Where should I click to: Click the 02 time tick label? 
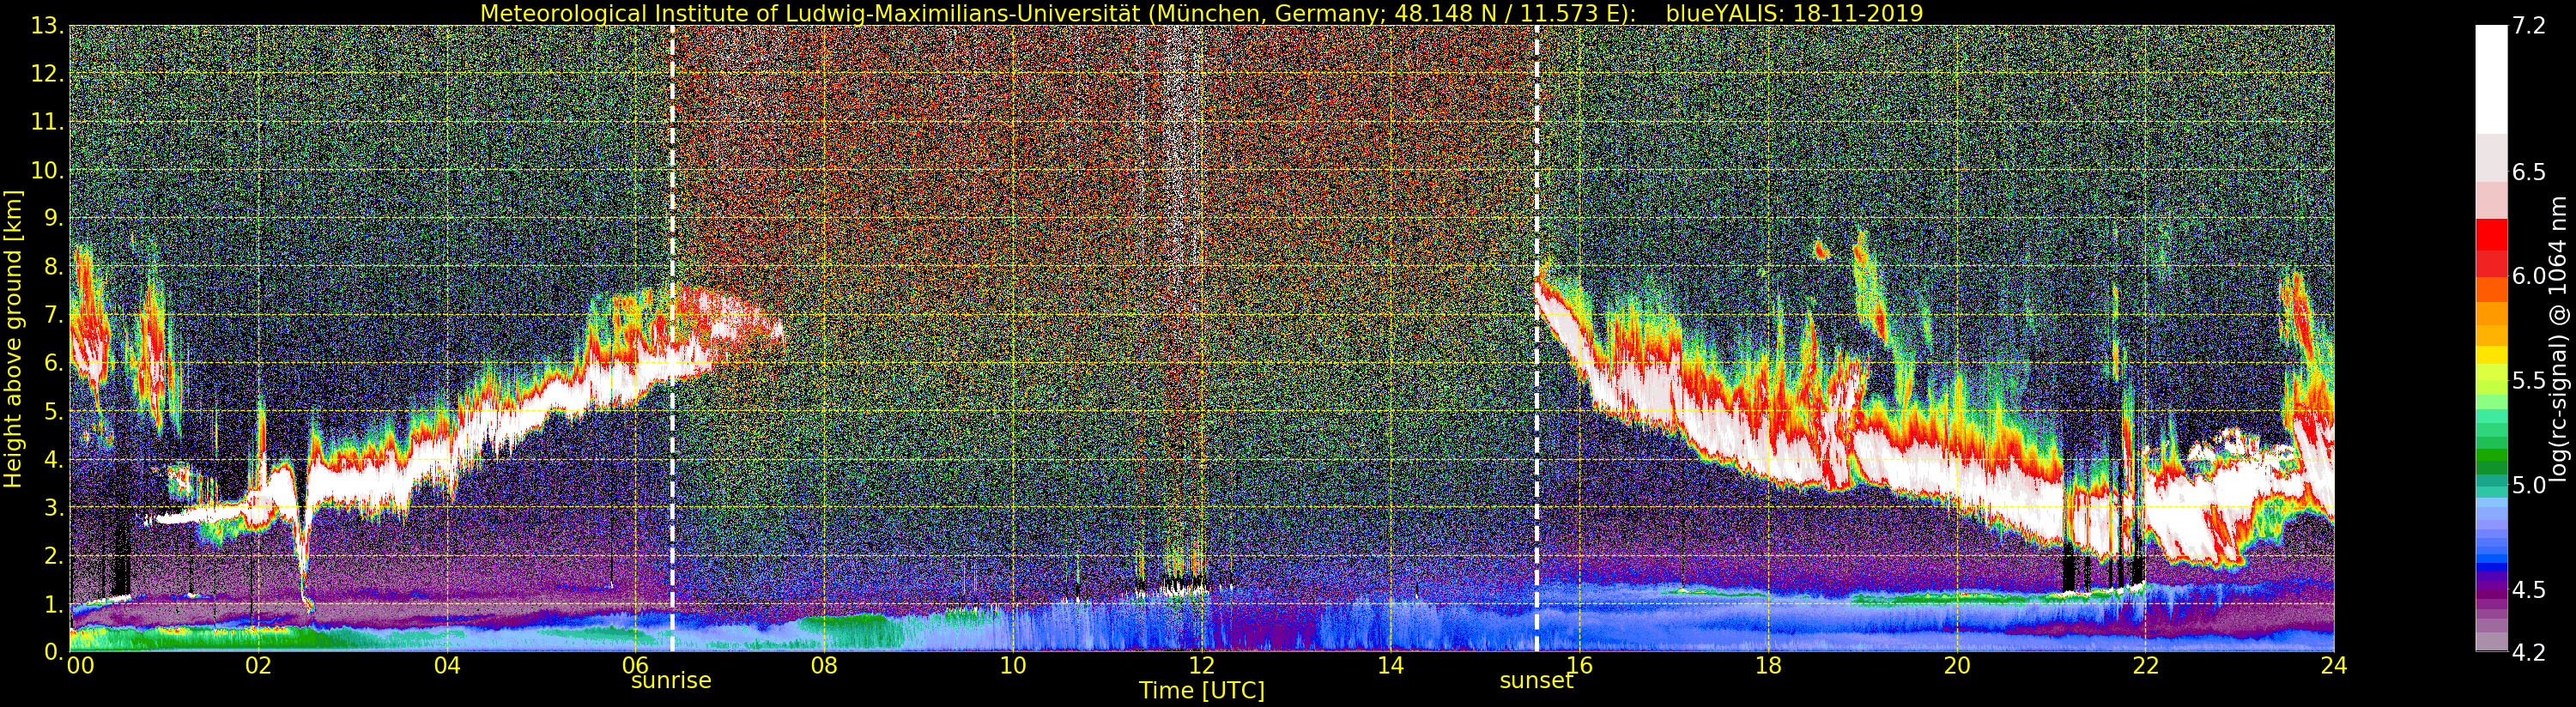(258, 666)
